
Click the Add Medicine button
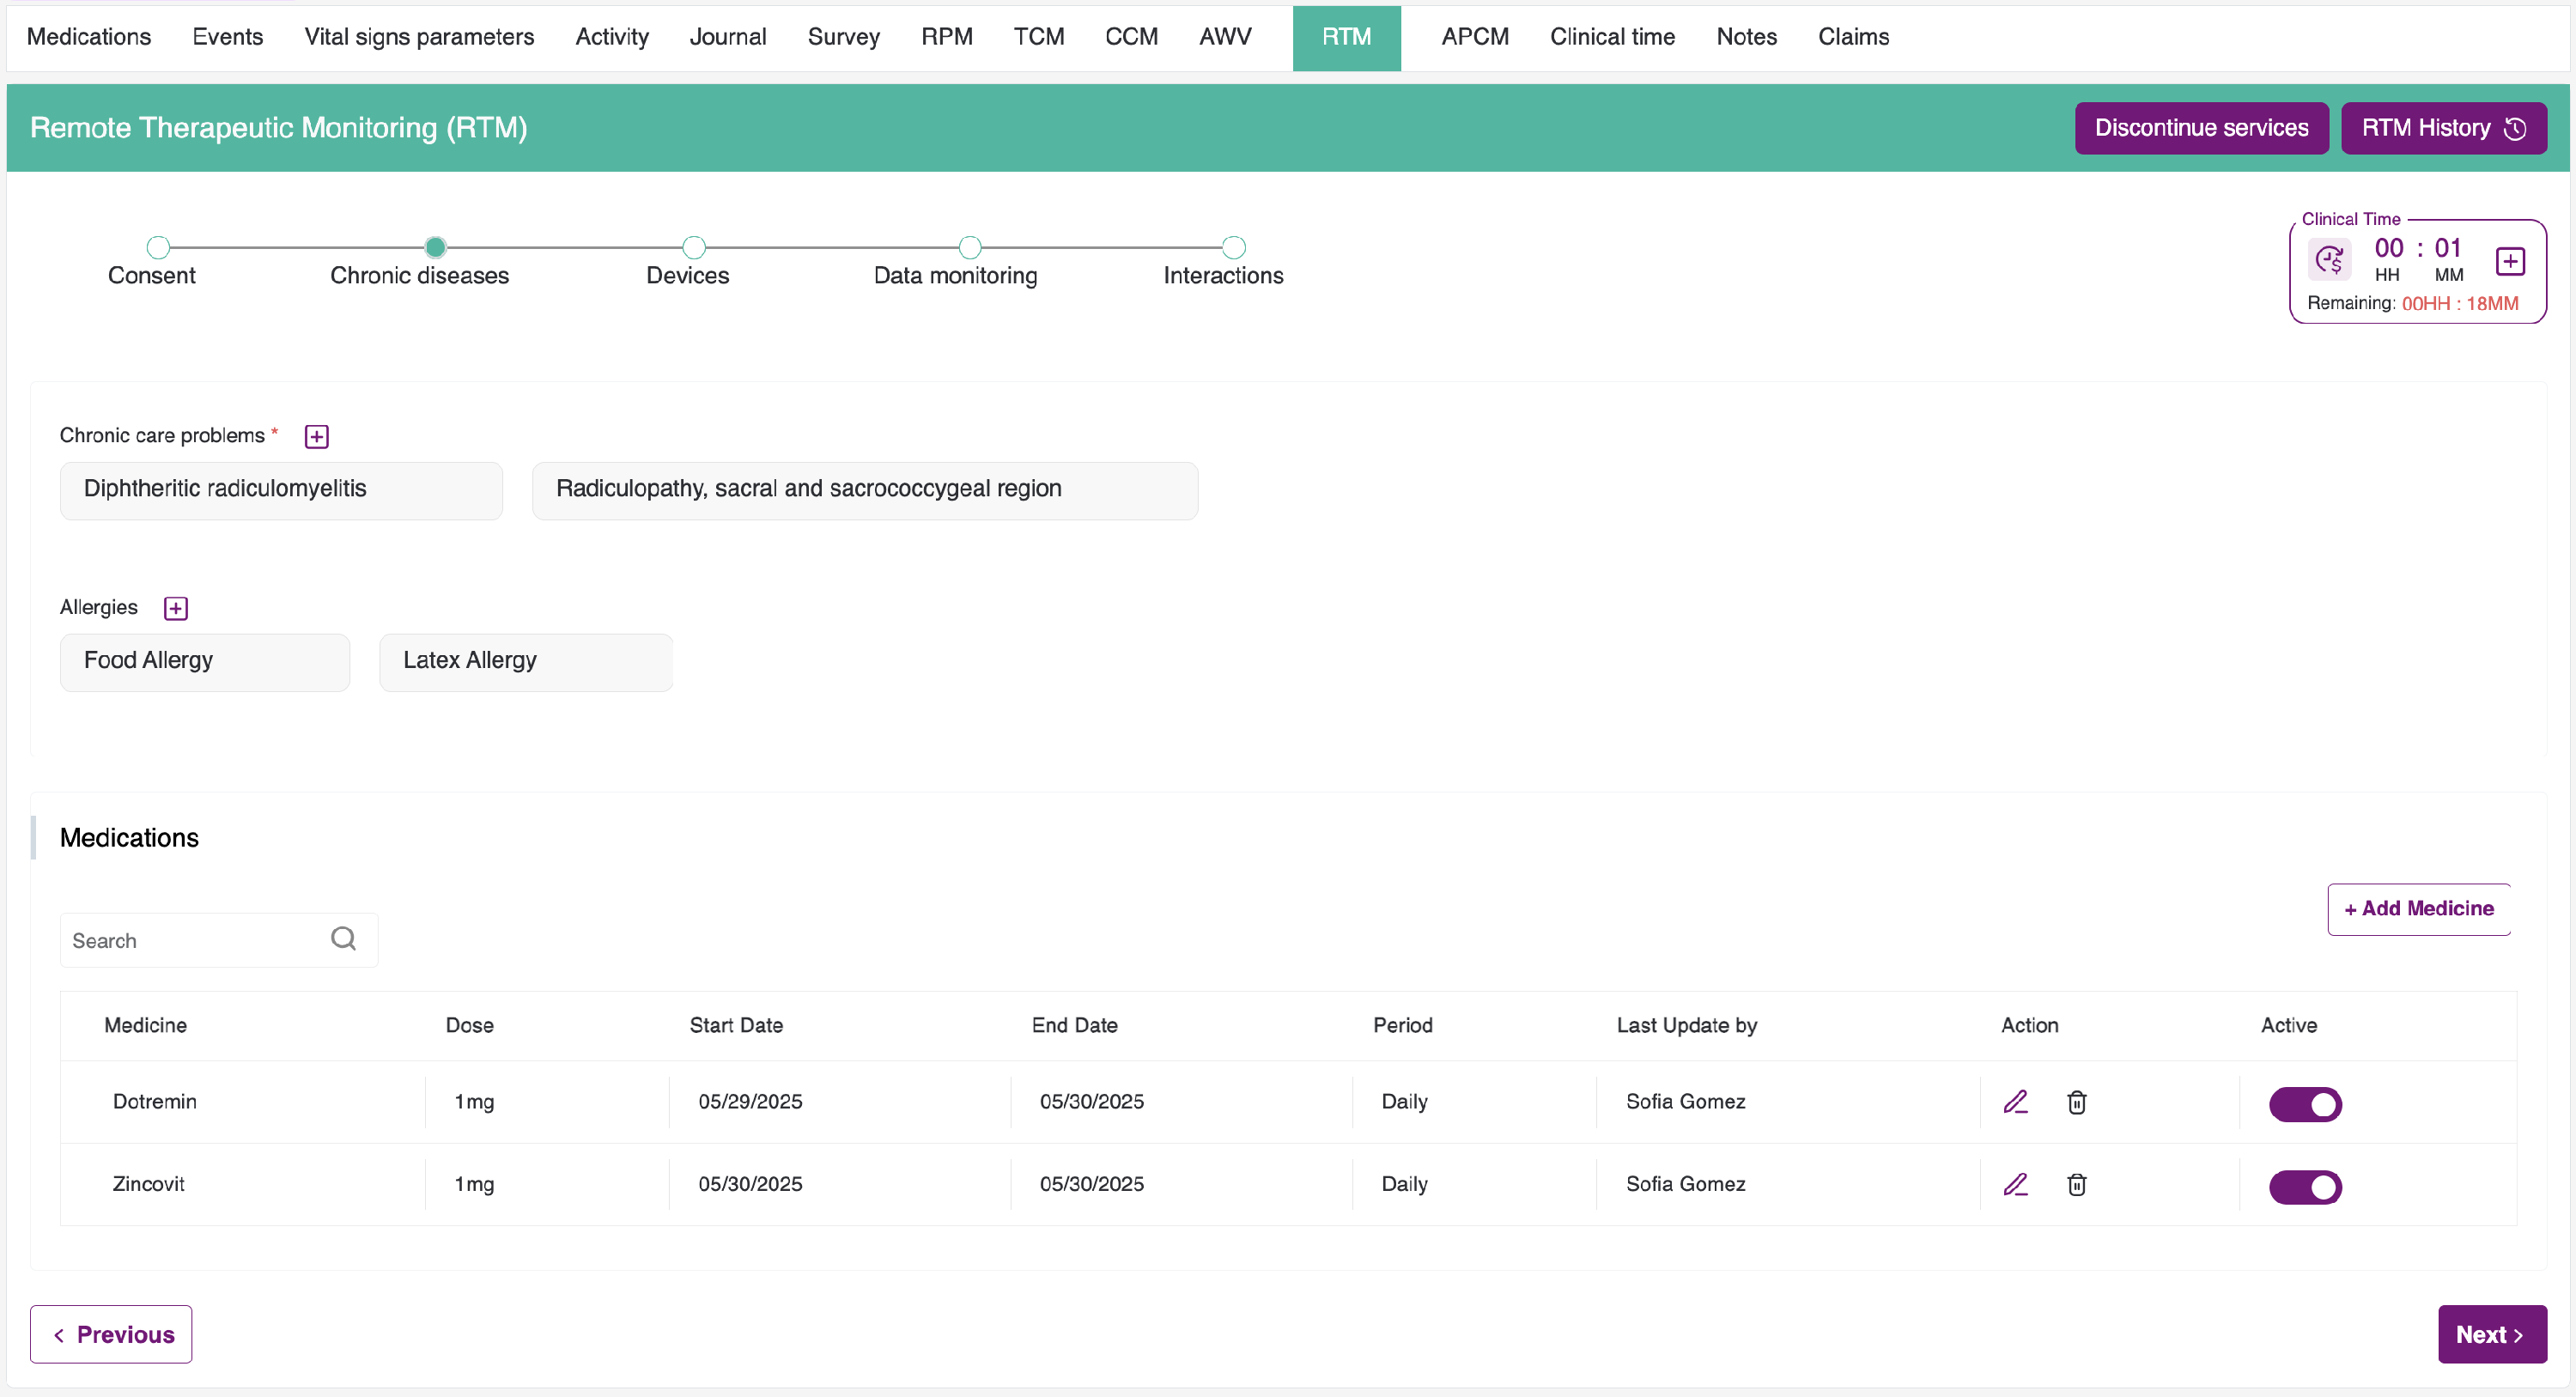(x=2418, y=908)
